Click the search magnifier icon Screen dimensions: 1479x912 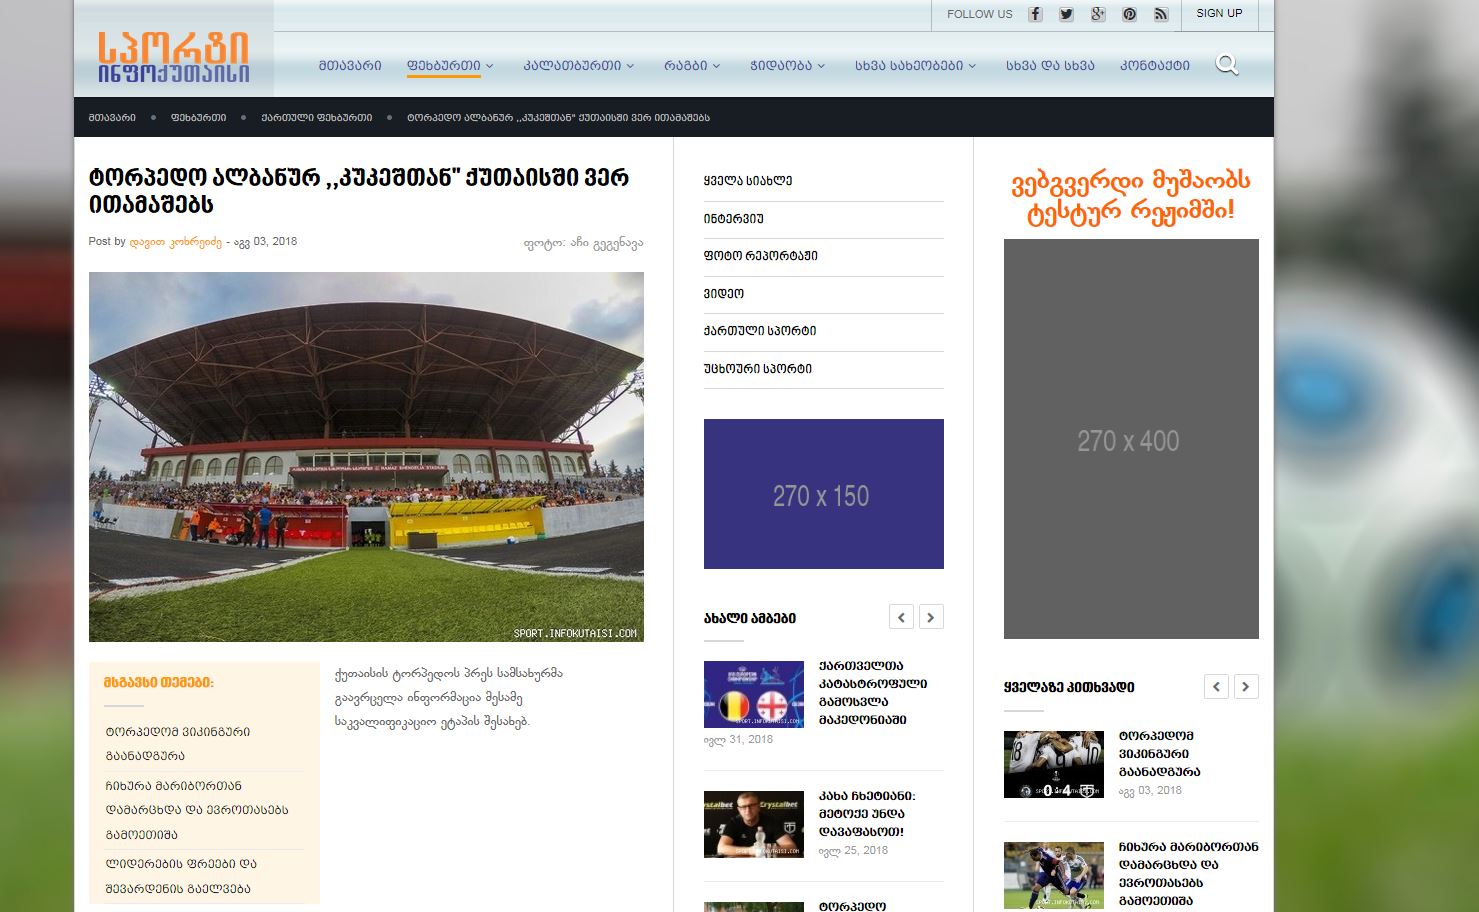click(x=1227, y=65)
